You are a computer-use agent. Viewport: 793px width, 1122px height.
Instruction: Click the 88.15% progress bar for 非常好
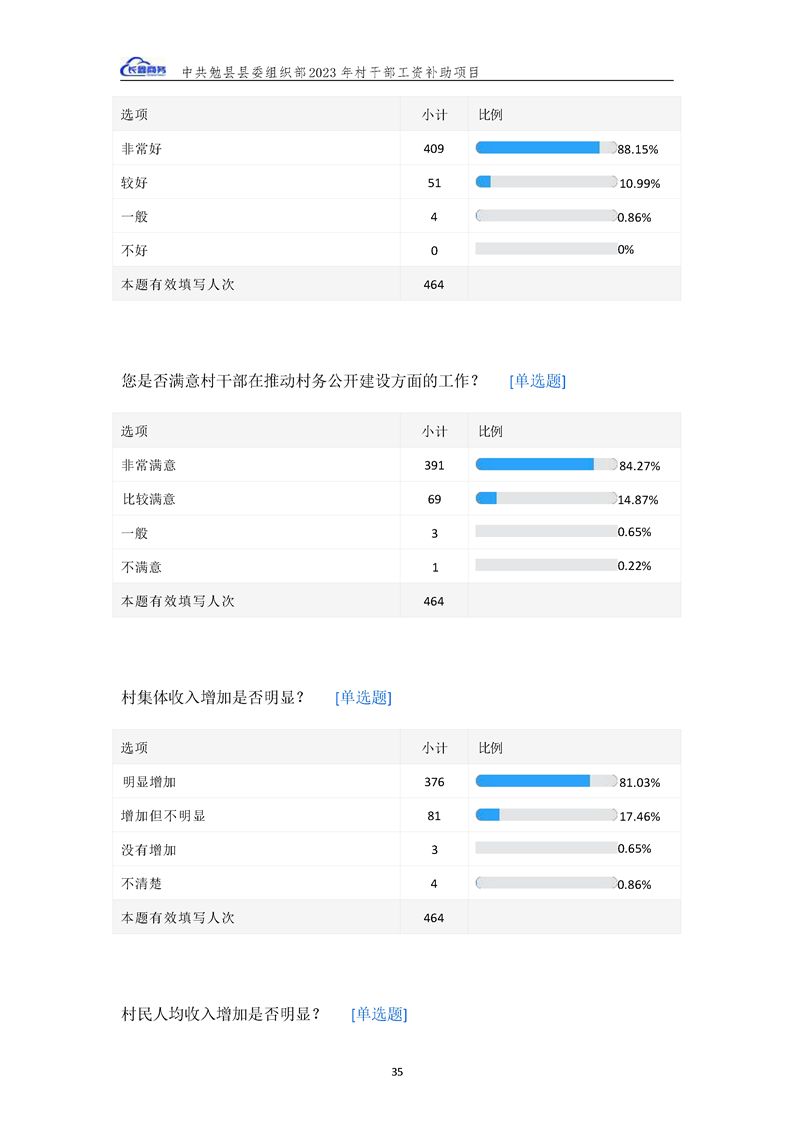(x=545, y=148)
